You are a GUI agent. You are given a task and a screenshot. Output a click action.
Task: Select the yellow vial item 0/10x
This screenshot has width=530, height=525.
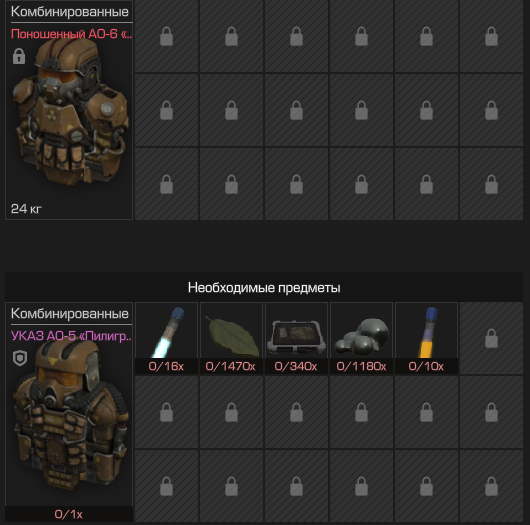pos(426,338)
